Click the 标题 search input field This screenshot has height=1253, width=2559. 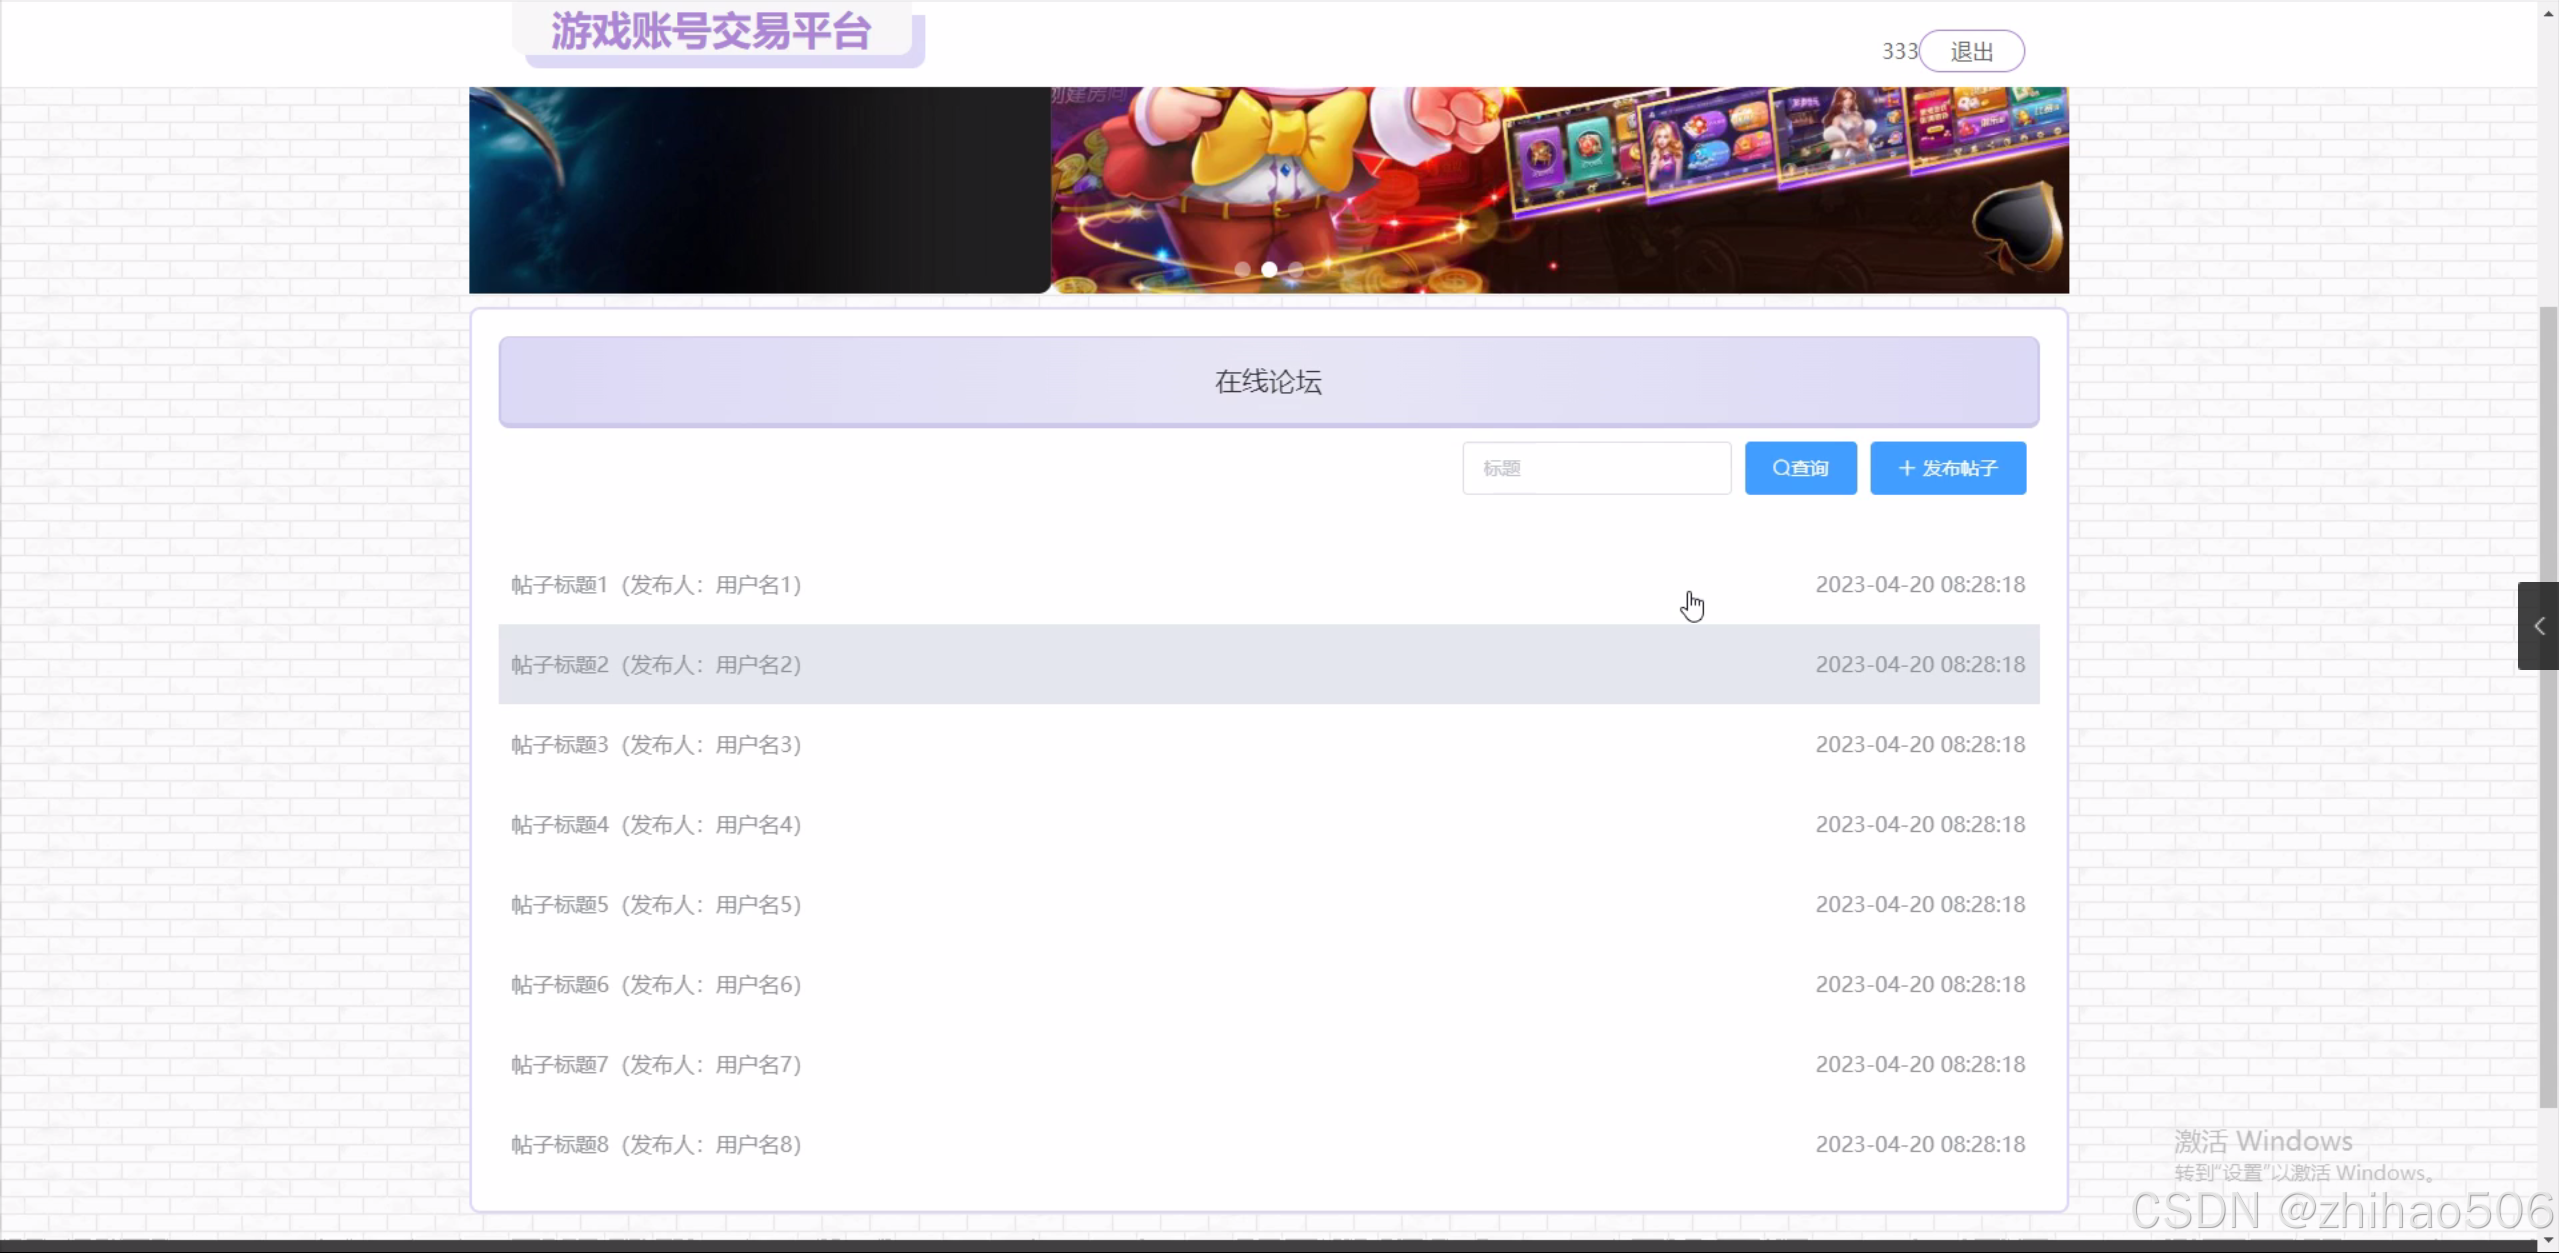tap(1596, 468)
